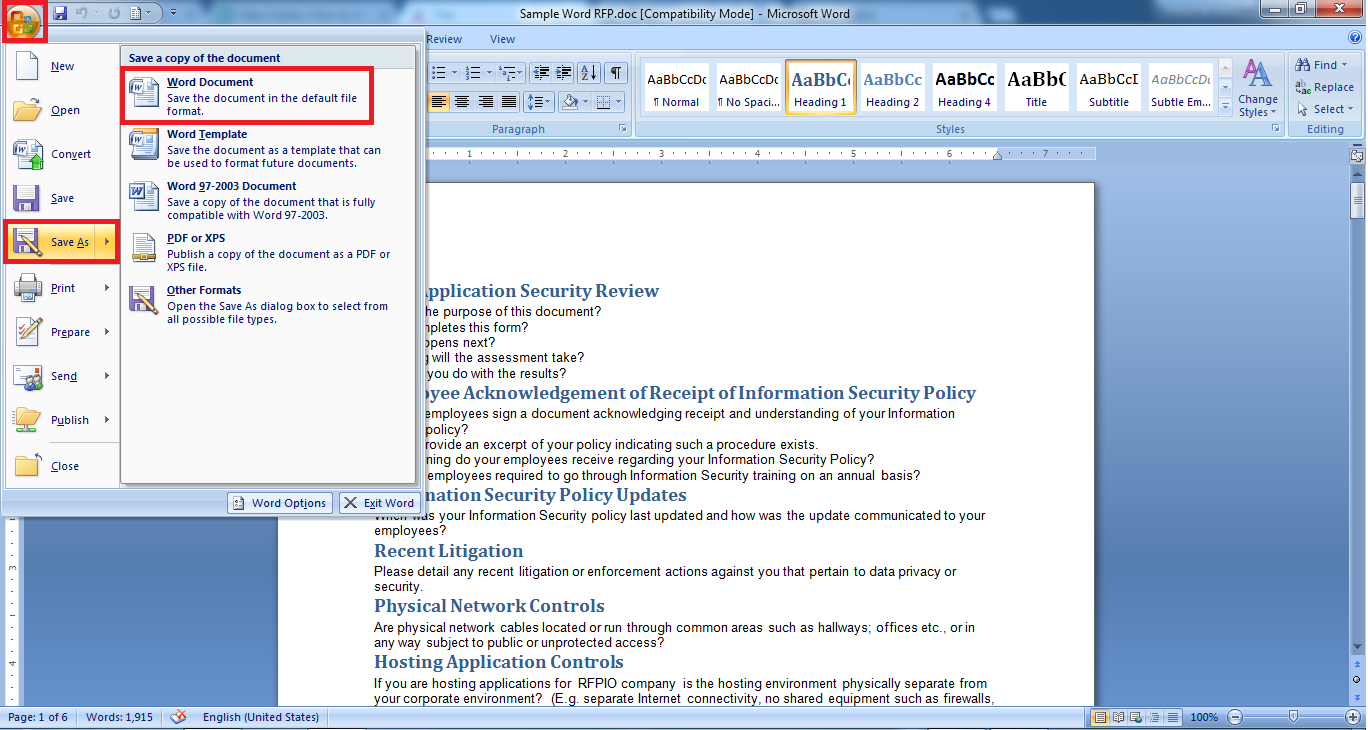The image size is (1368, 730).
Task: Center align text with the Center icon
Action: 462,102
